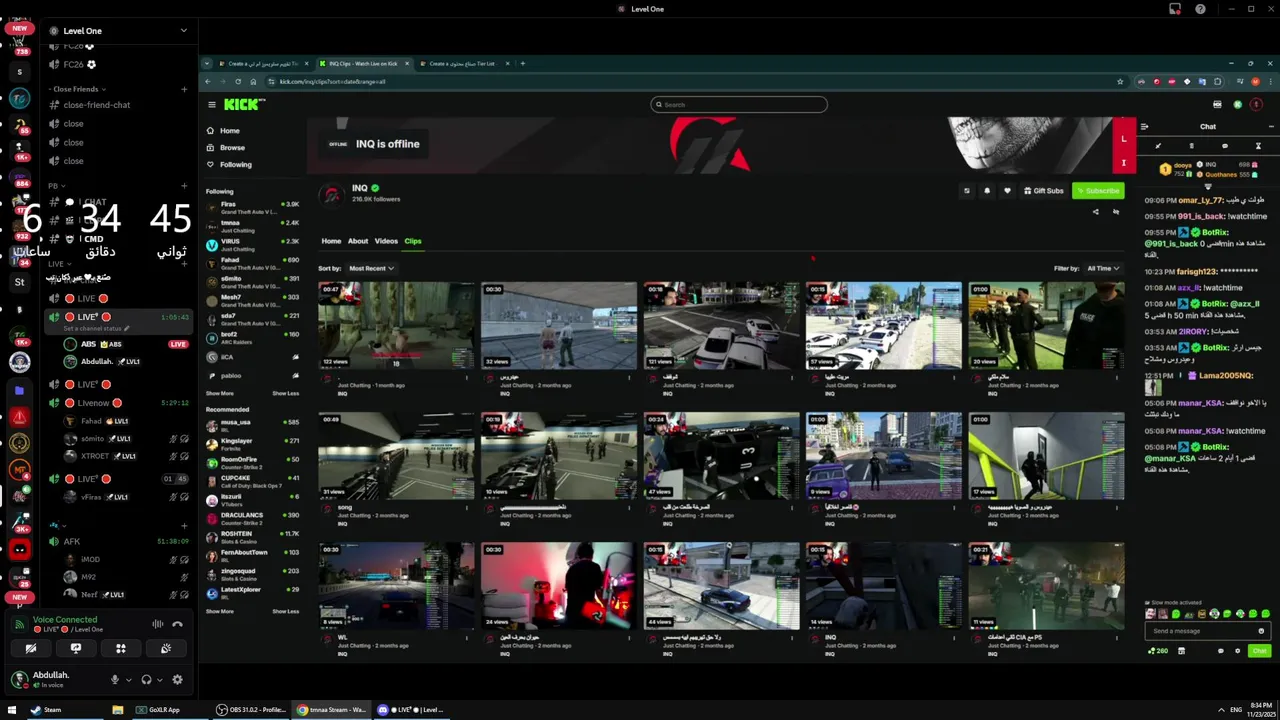Disconnect from Discord voice channel
The width and height of the screenshot is (1280, 720).
click(x=177, y=624)
